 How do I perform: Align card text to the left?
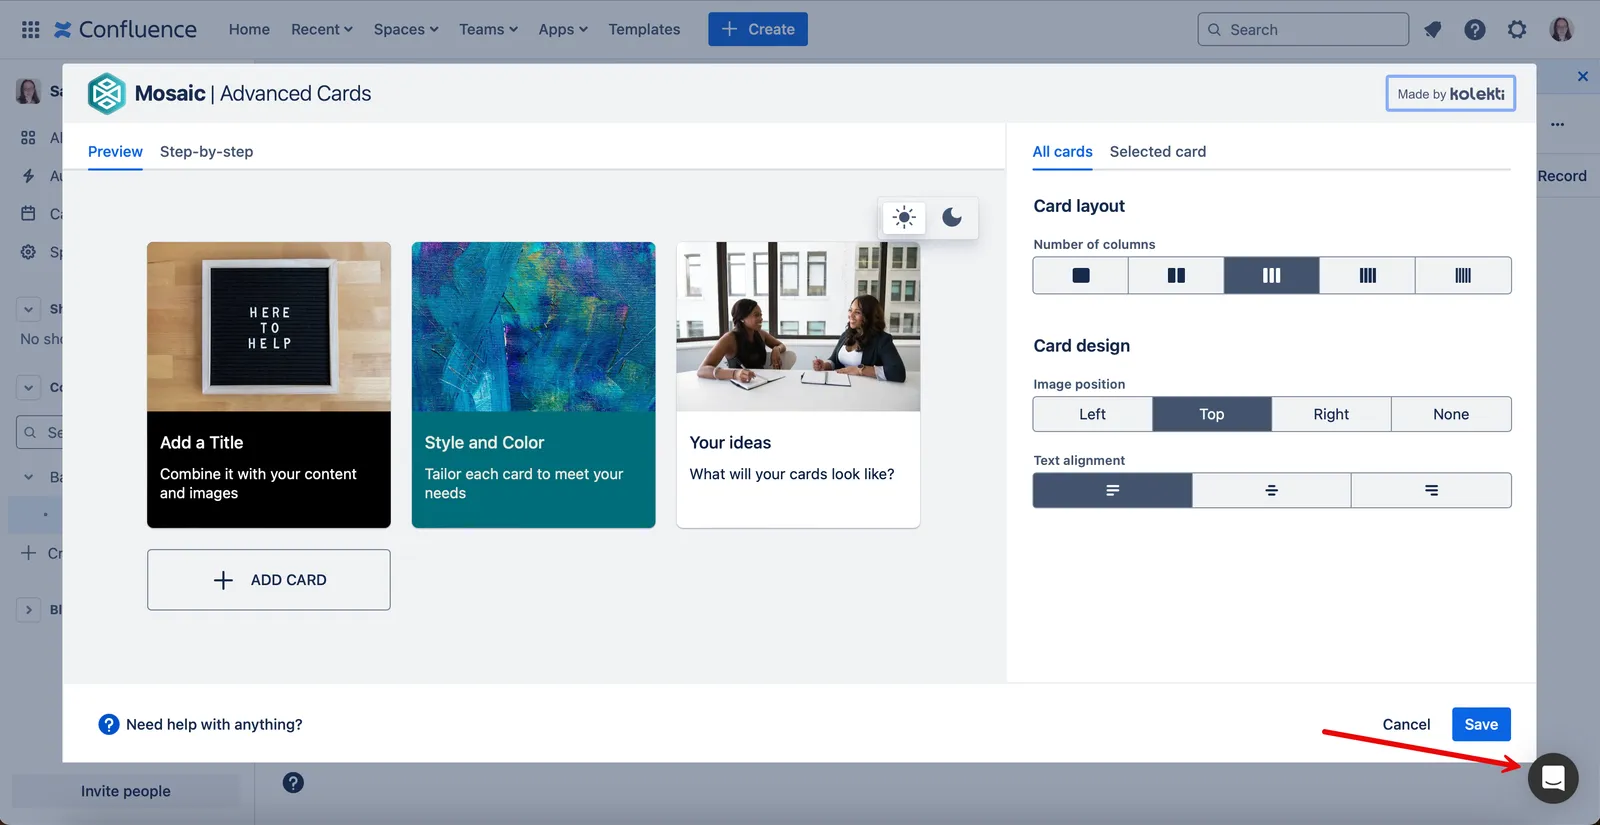1112,490
